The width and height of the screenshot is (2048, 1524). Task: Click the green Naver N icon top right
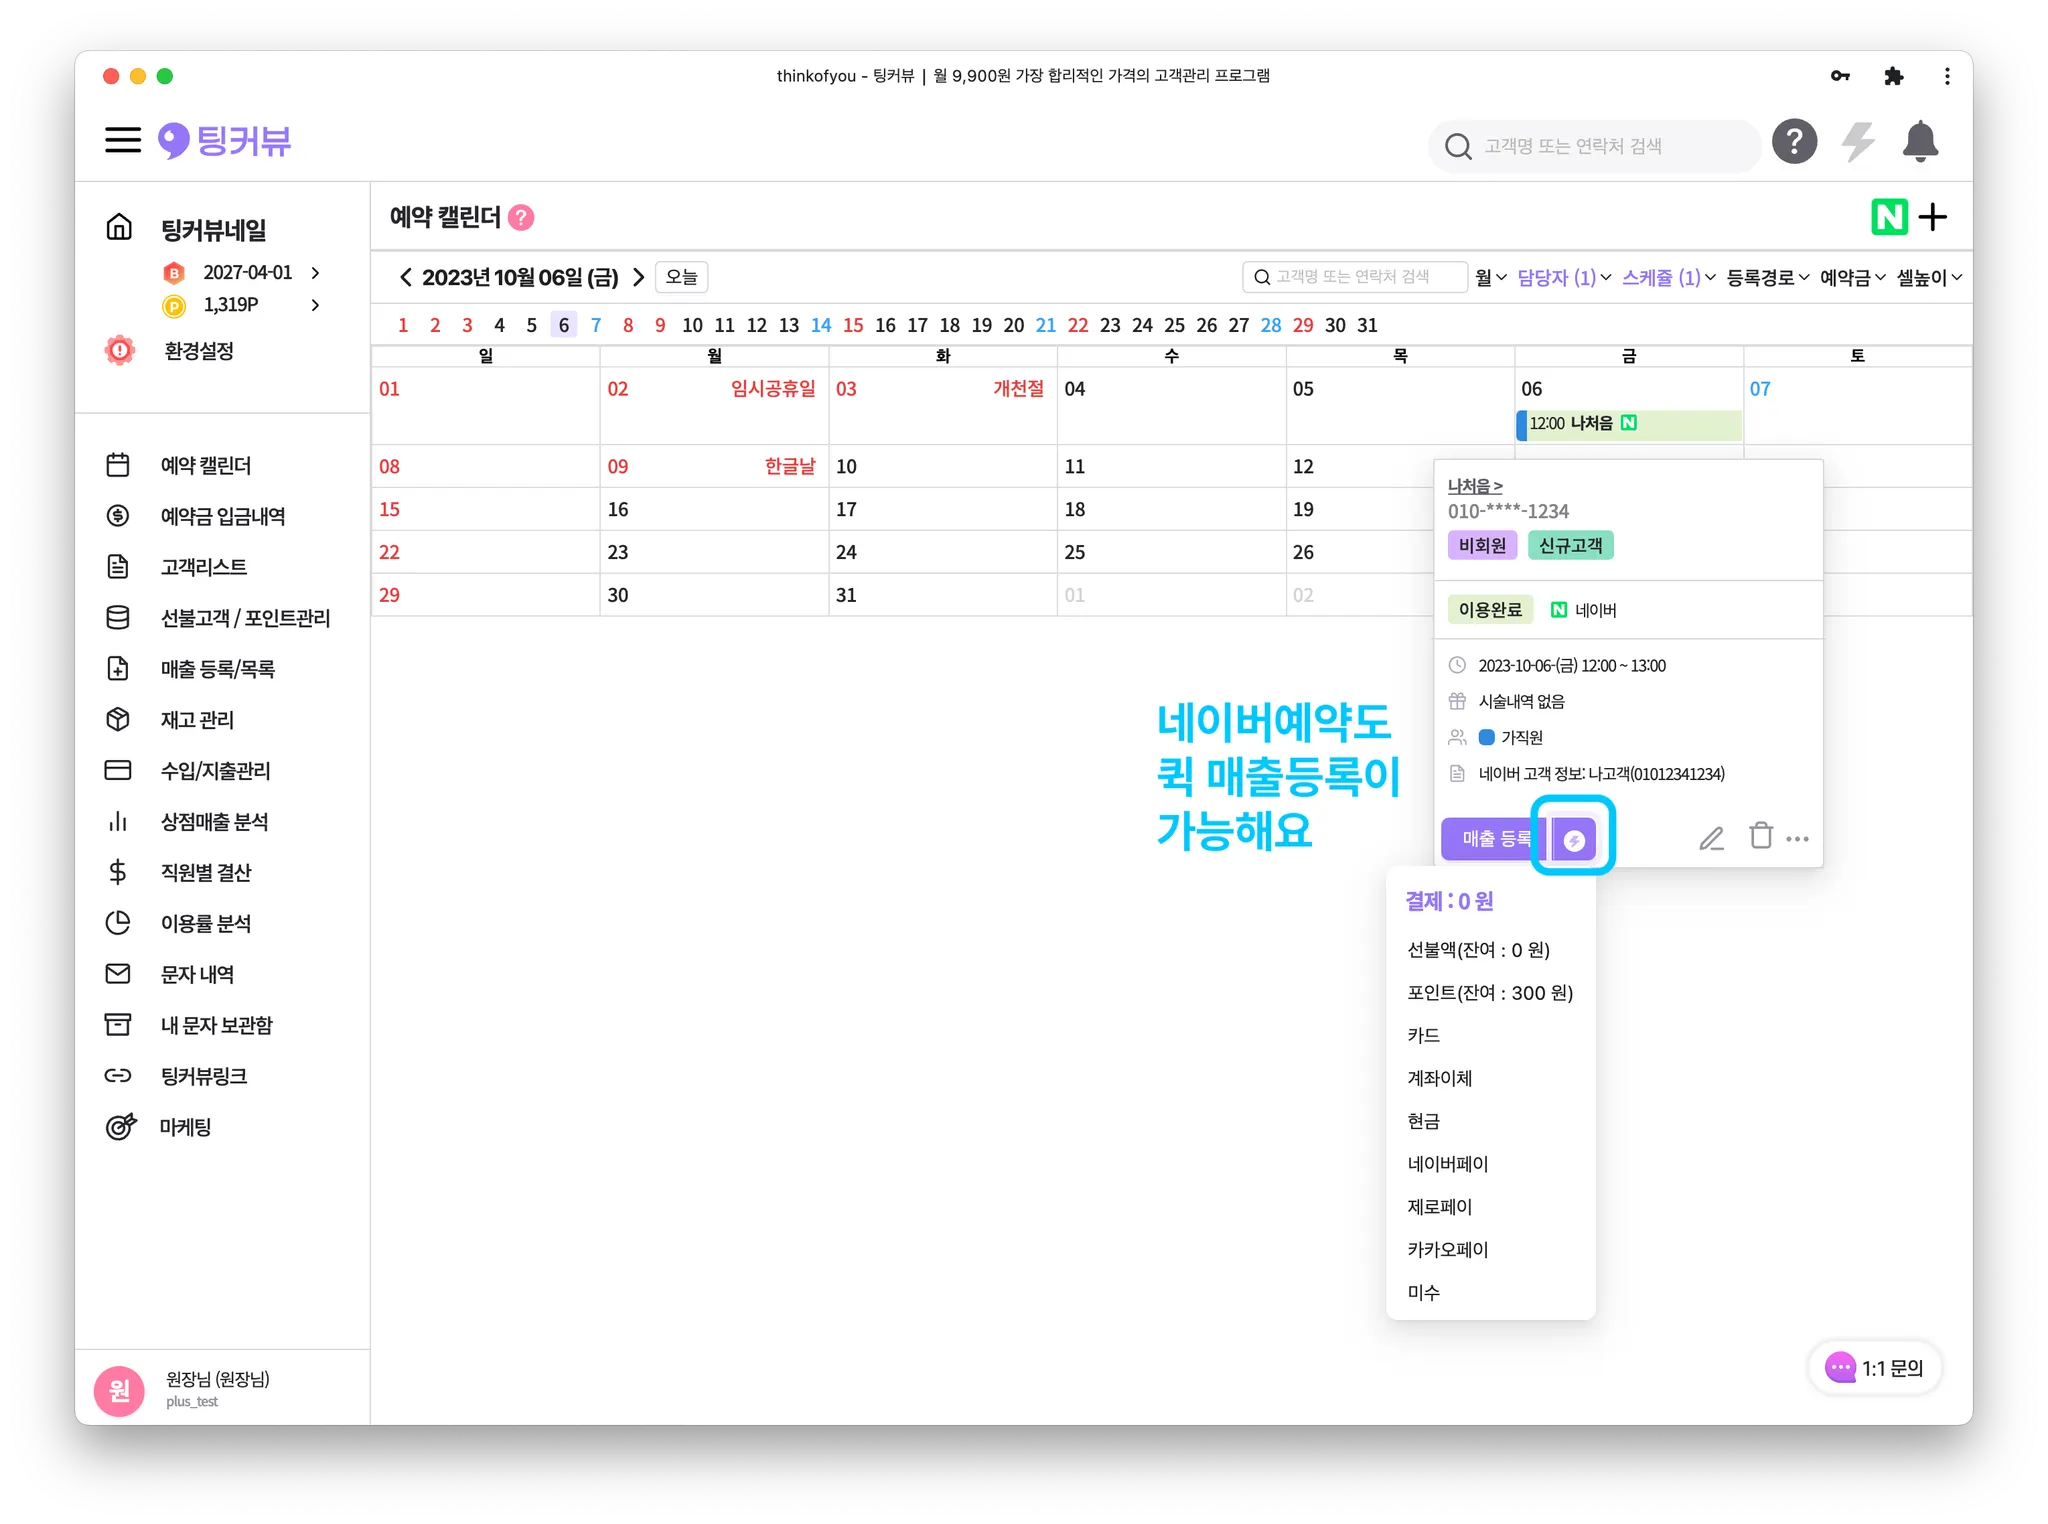tap(1889, 217)
